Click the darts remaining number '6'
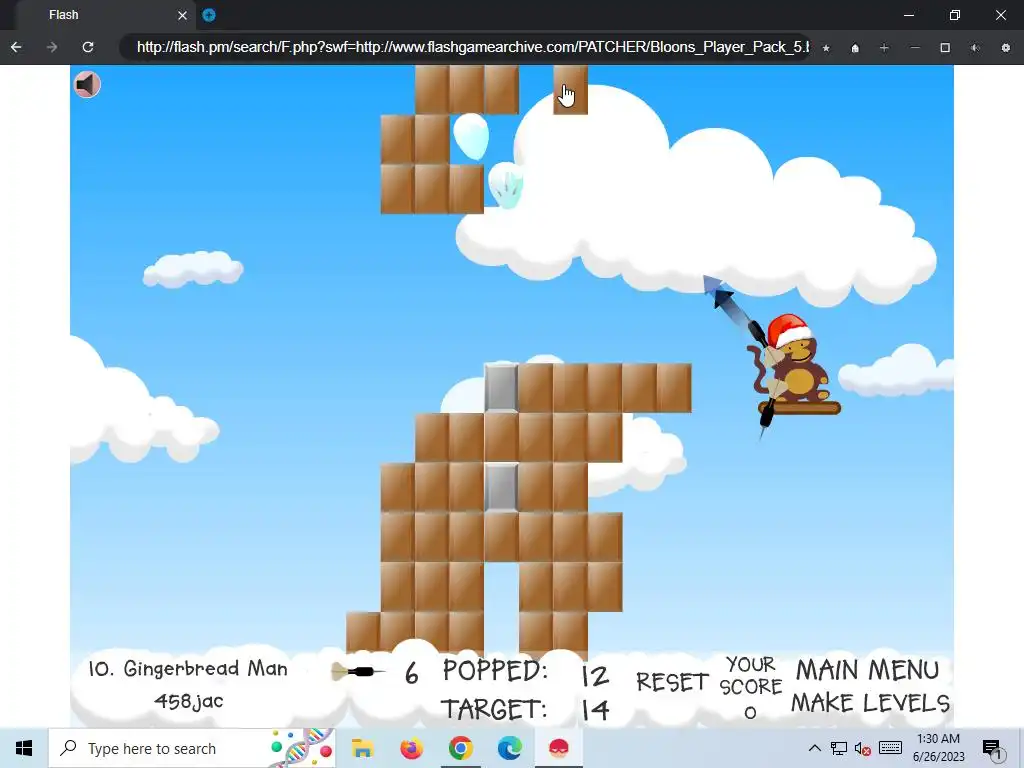 (411, 673)
